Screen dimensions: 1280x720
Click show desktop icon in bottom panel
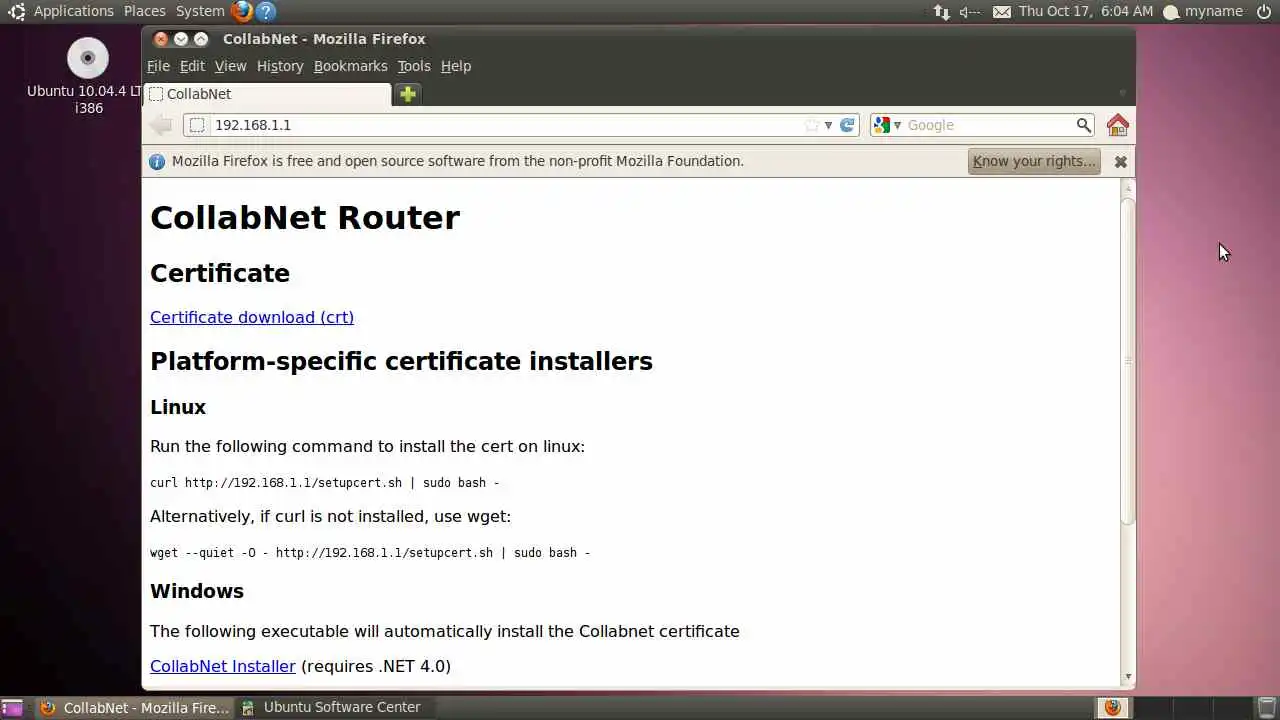tap(11, 707)
